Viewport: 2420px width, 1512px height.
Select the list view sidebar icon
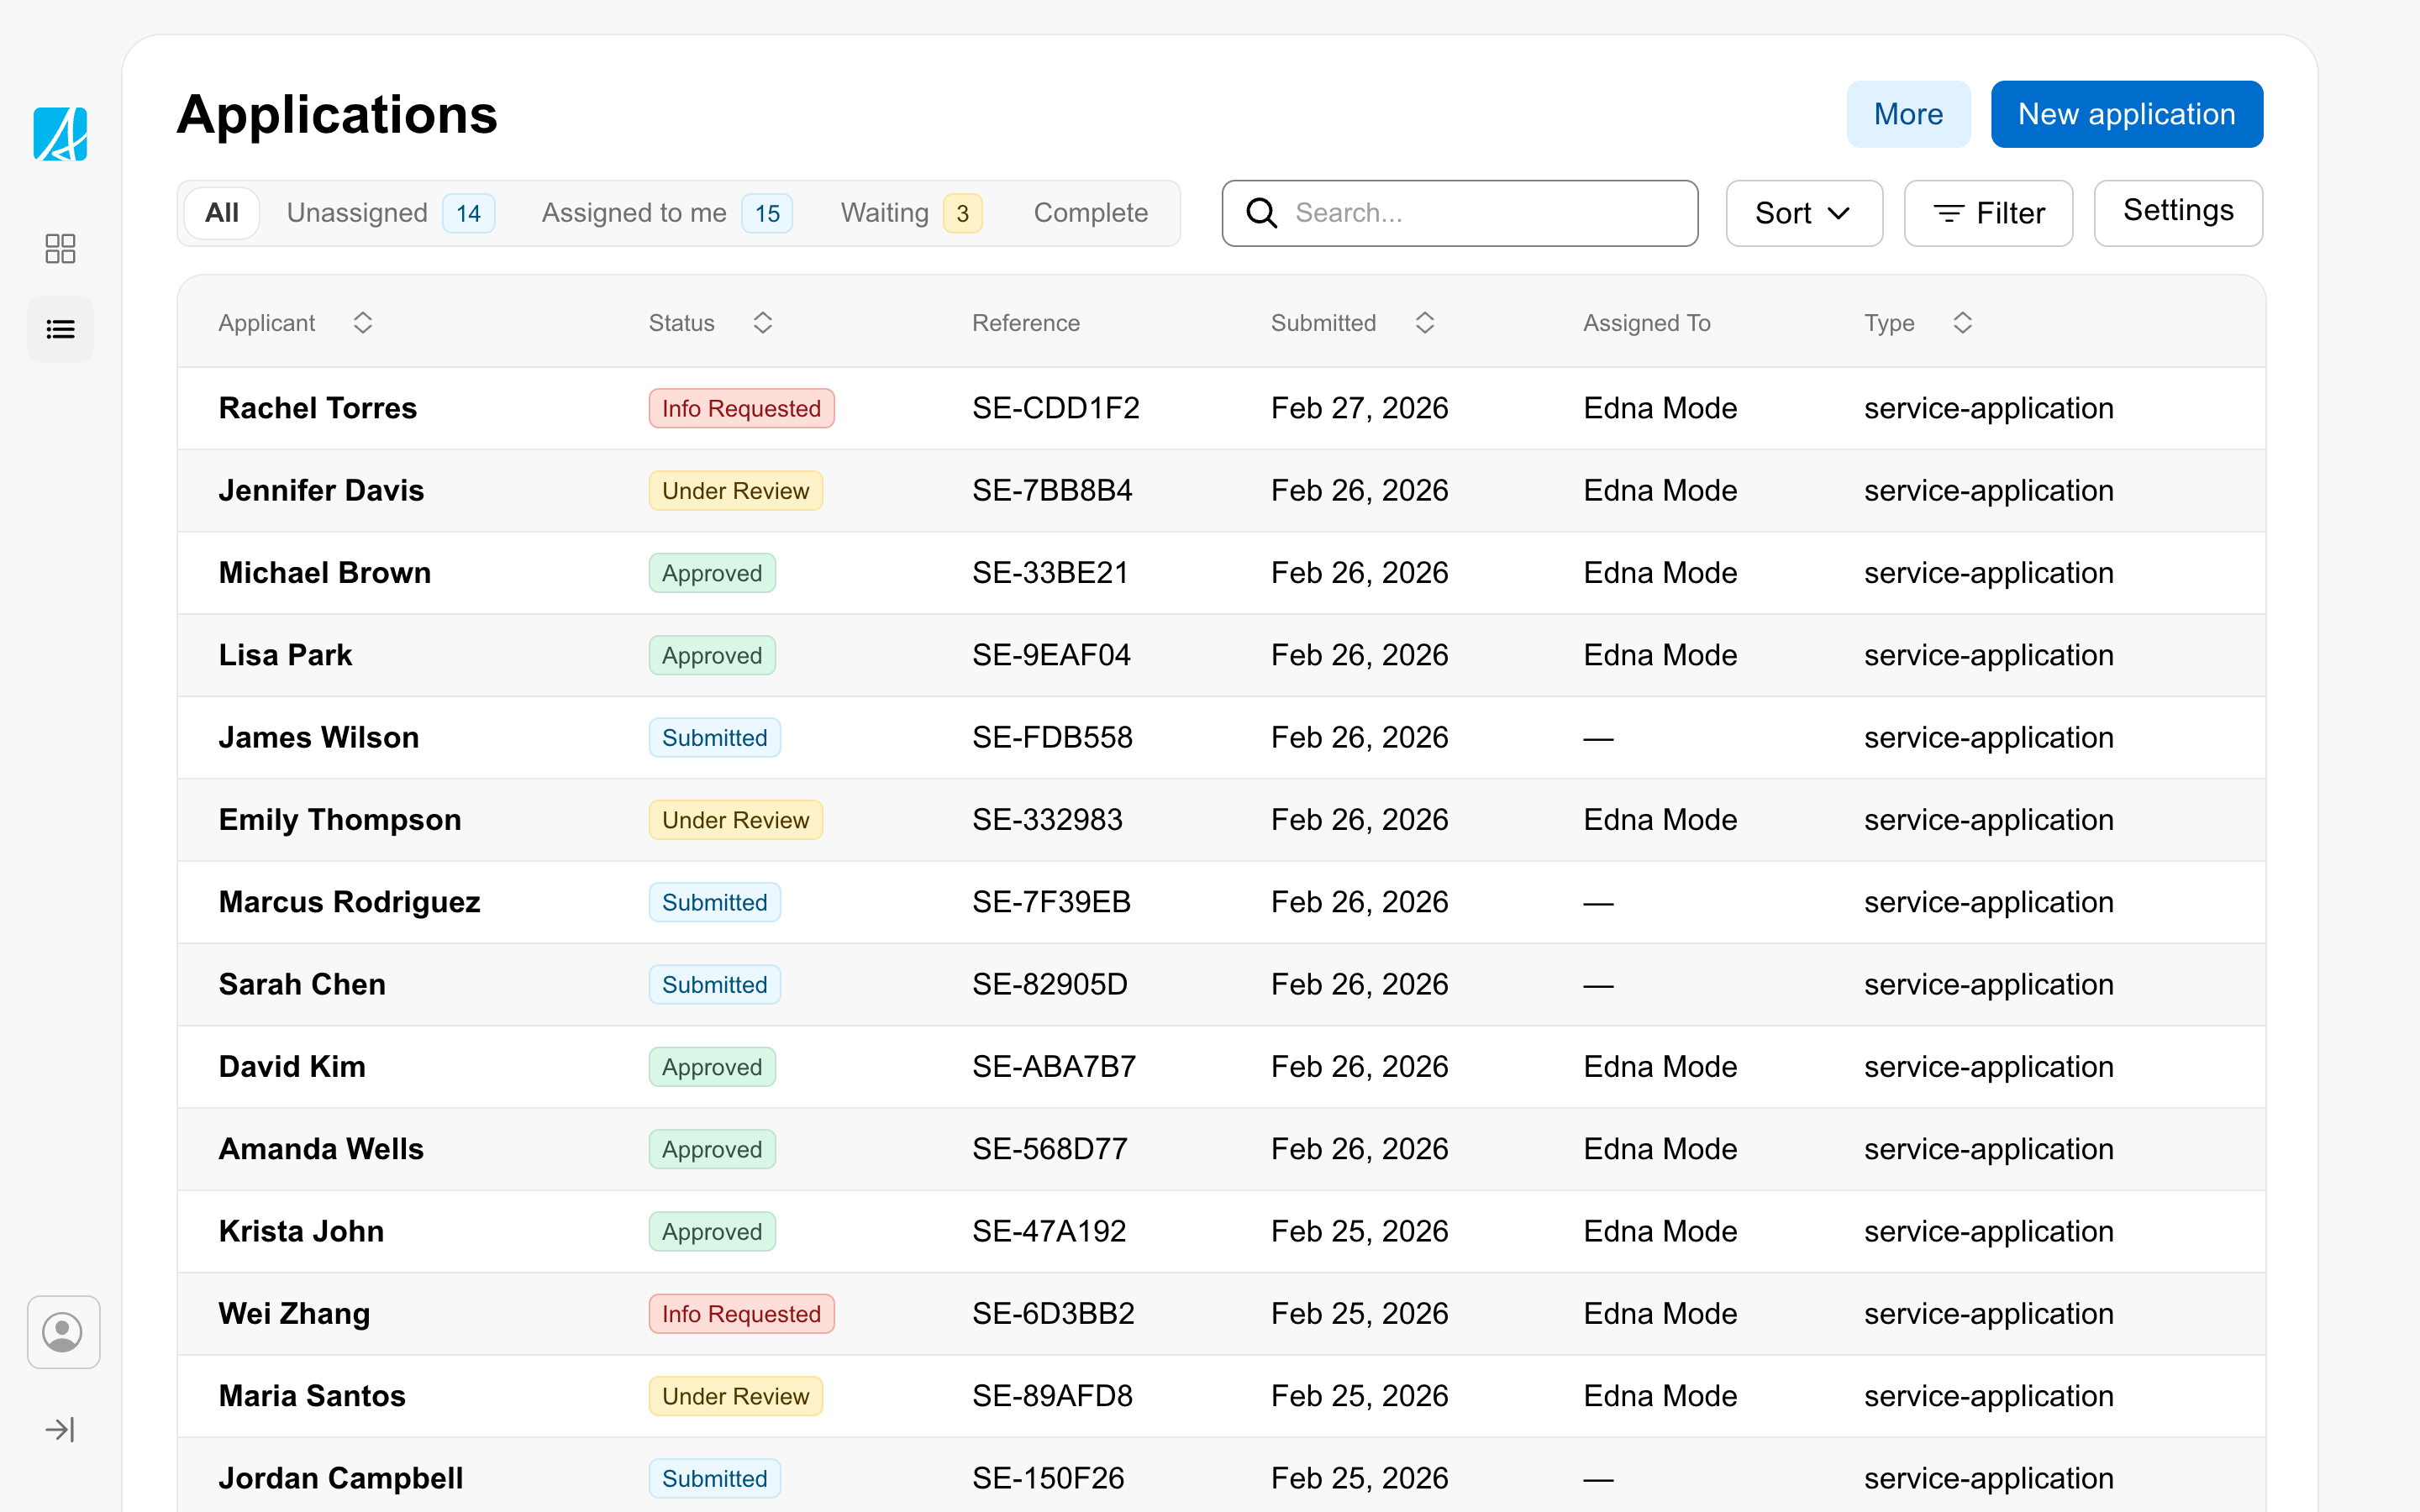click(x=60, y=329)
